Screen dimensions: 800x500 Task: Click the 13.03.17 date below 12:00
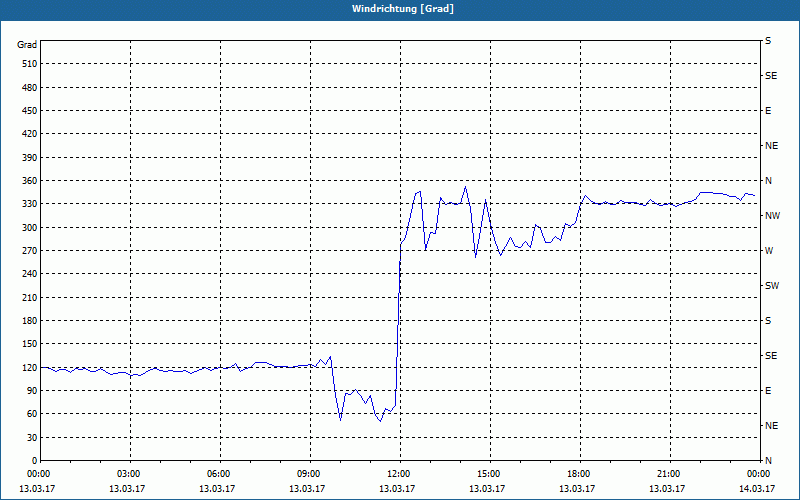tap(396, 489)
